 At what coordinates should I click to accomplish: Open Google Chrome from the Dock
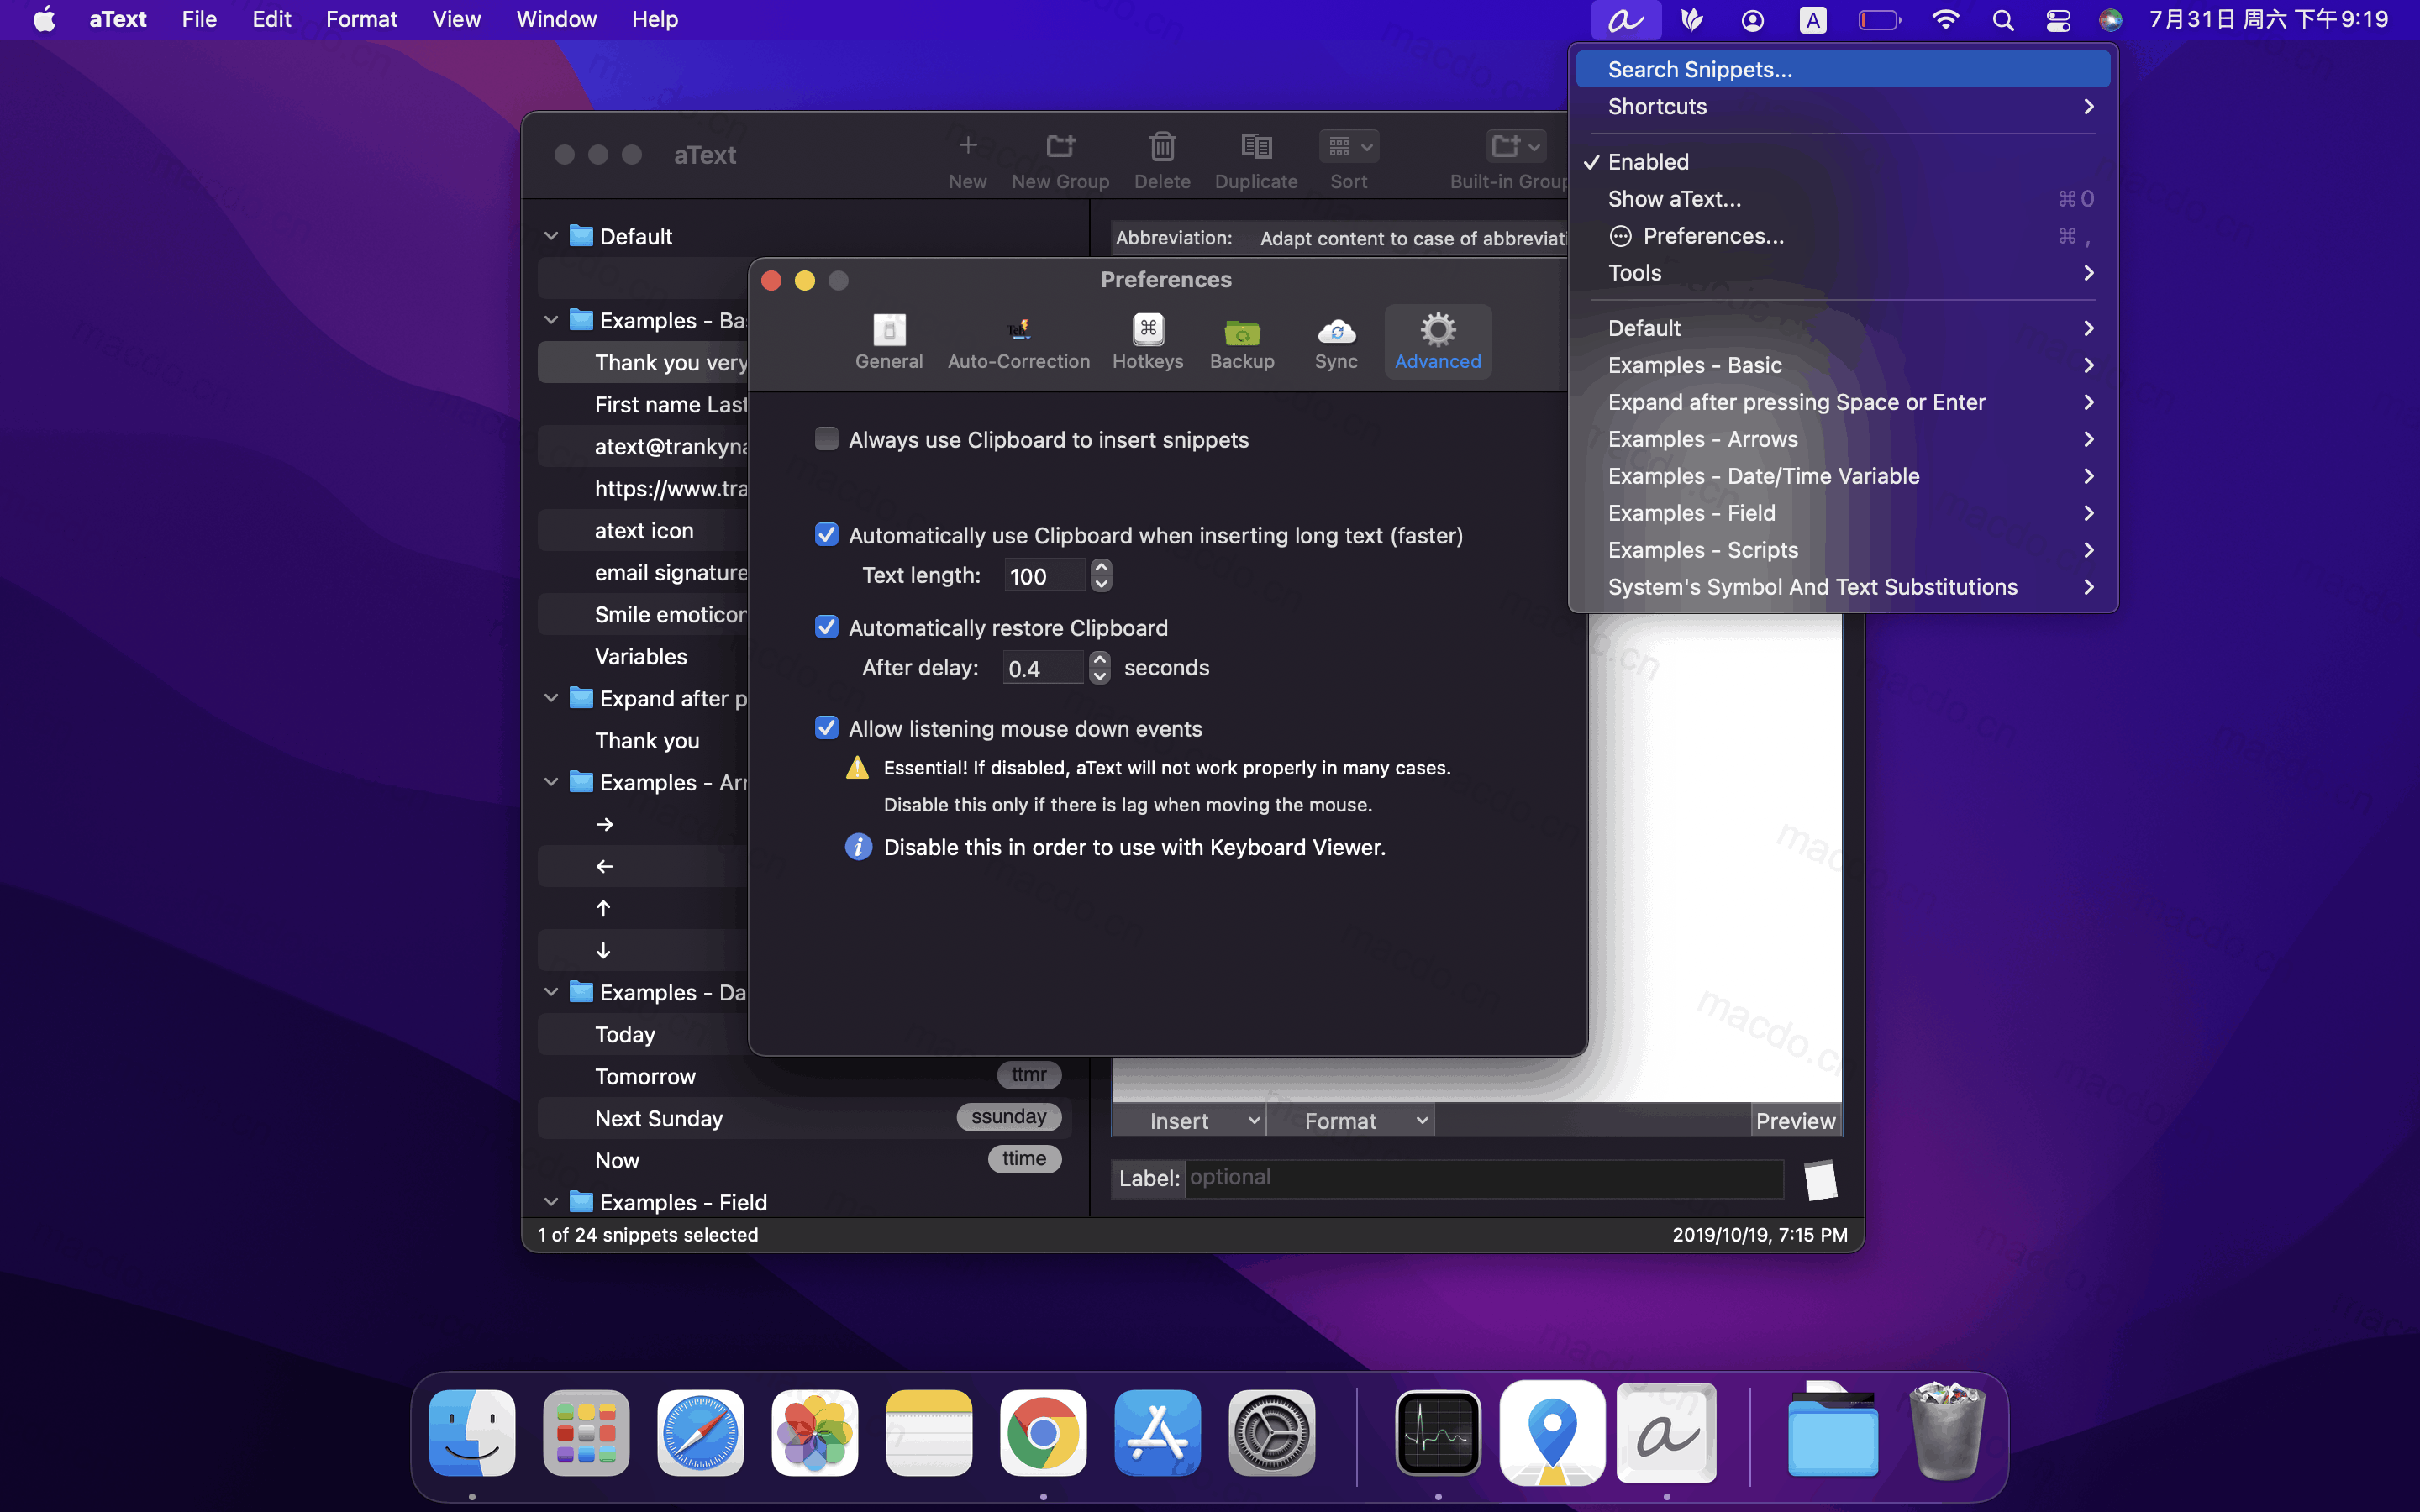pos(1043,1432)
